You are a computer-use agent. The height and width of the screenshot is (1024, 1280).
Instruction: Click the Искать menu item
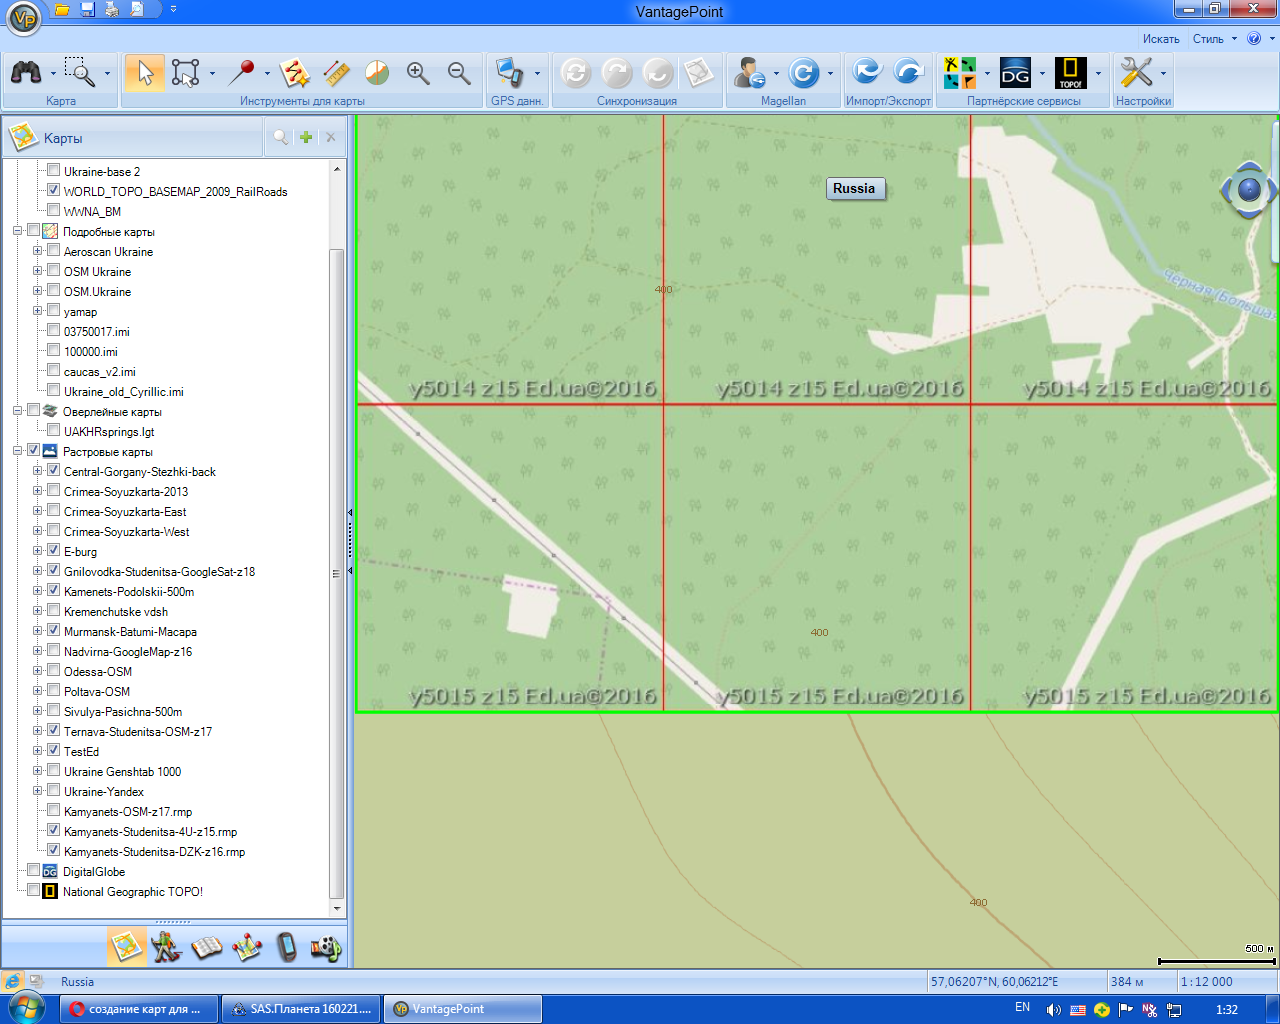click(1161, 39)
